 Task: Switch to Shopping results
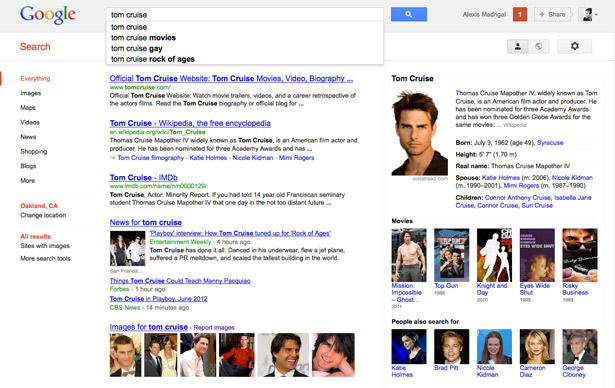pos(34,151)
